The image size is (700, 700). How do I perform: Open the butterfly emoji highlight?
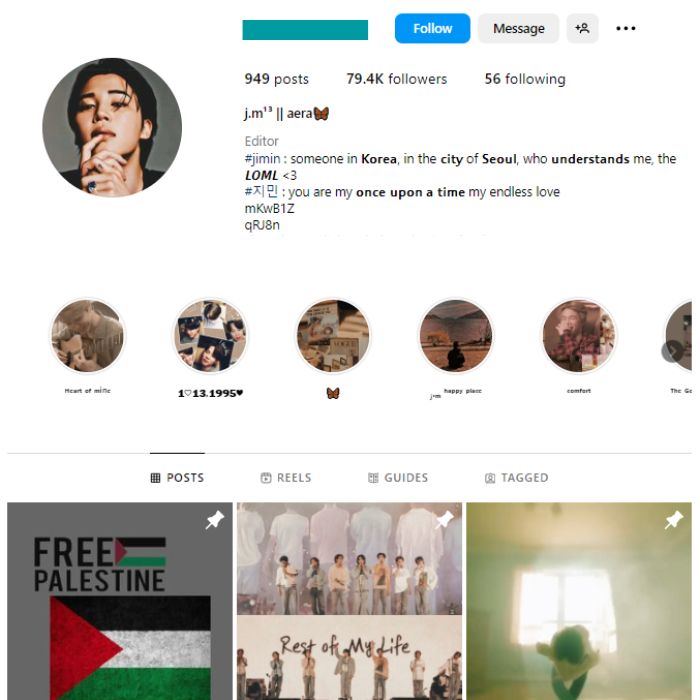point(333,336)
